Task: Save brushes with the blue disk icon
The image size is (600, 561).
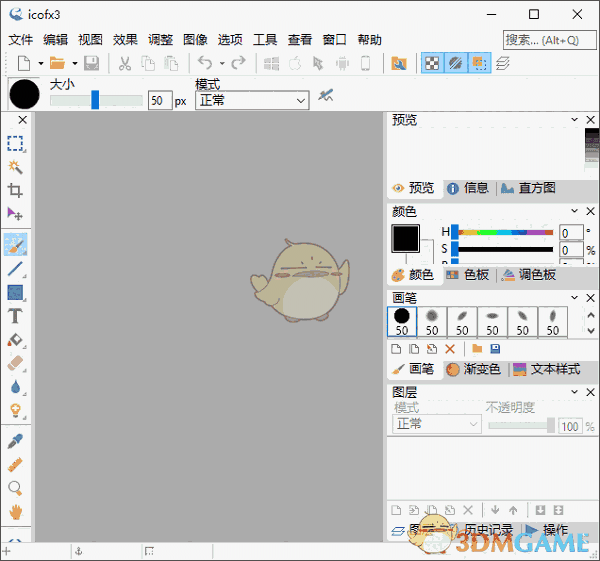Action: coord(495,349)
